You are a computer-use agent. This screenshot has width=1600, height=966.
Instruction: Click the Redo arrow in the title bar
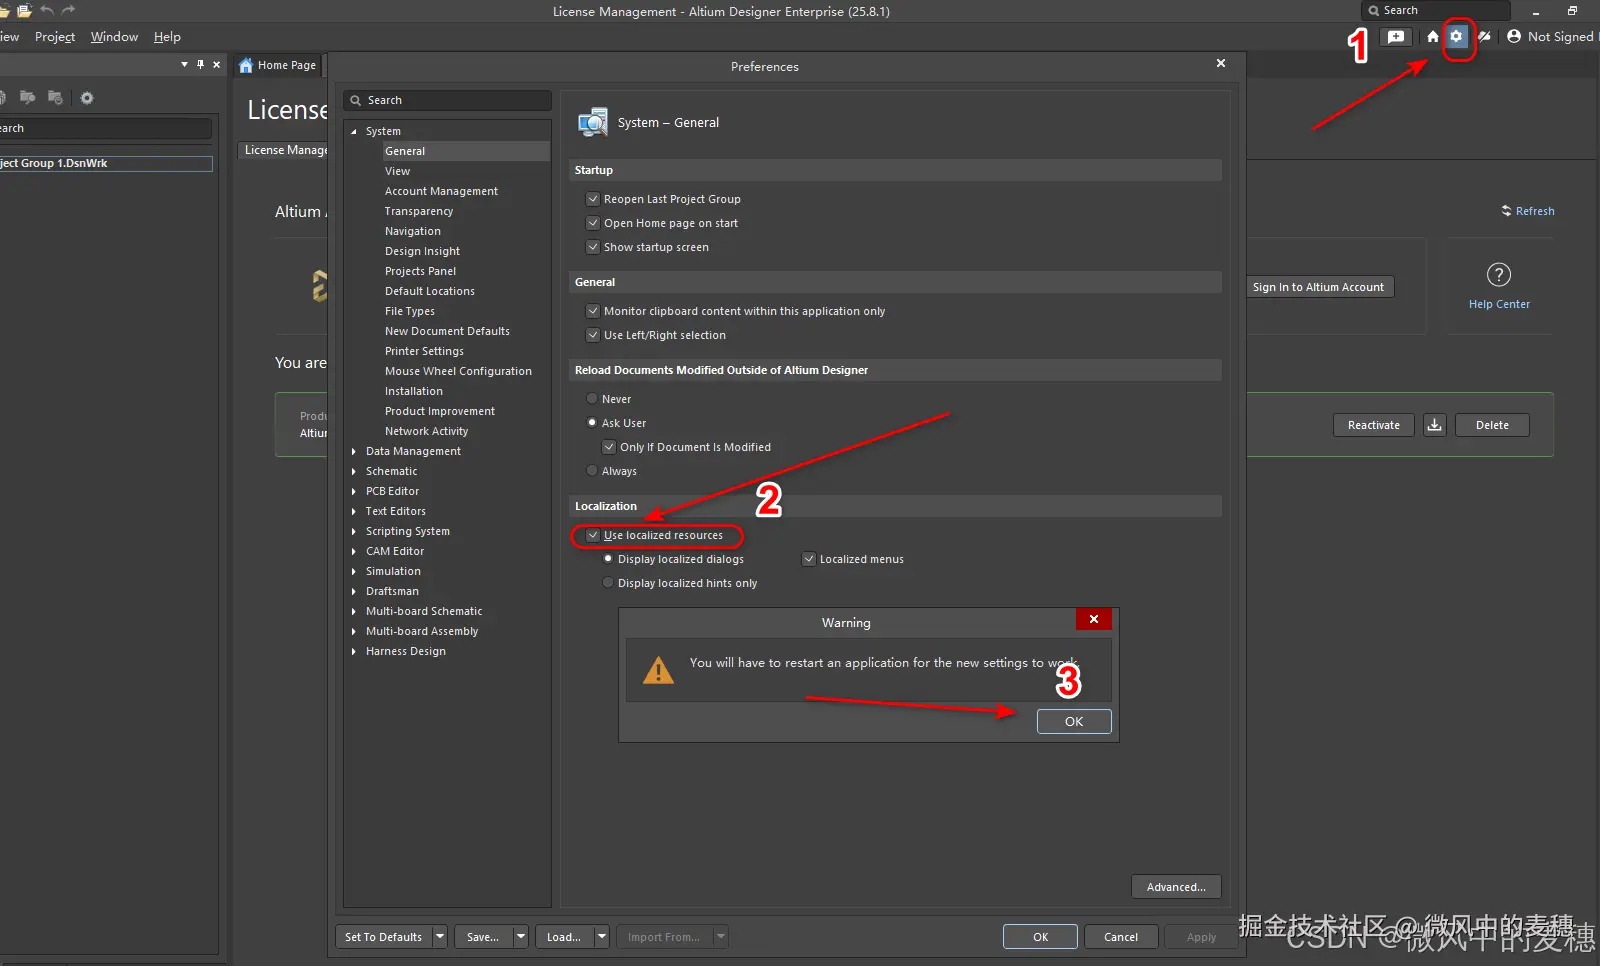[x=69, y=10]
